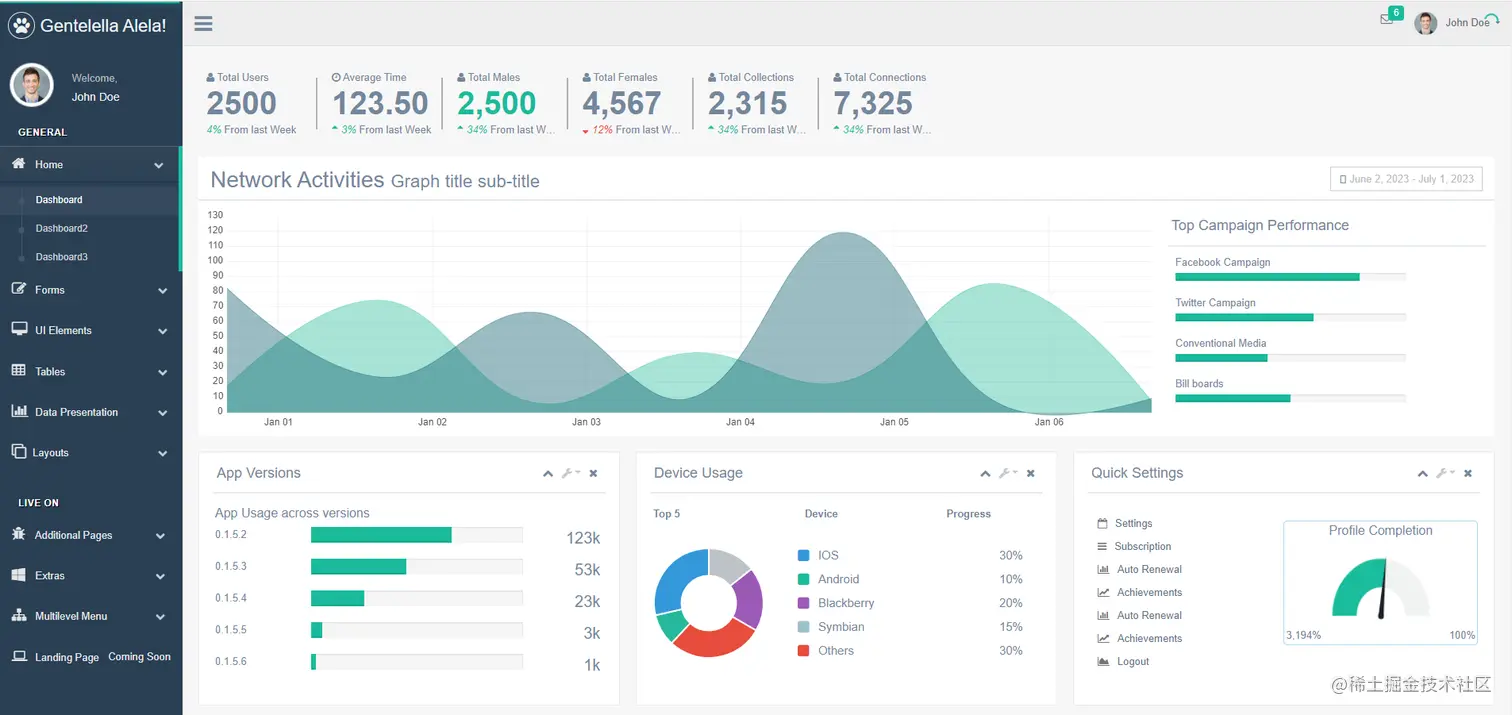This screenshot has height=715, width=1512.
Task: Open the date range picker field
Action: click(1406, 179)
